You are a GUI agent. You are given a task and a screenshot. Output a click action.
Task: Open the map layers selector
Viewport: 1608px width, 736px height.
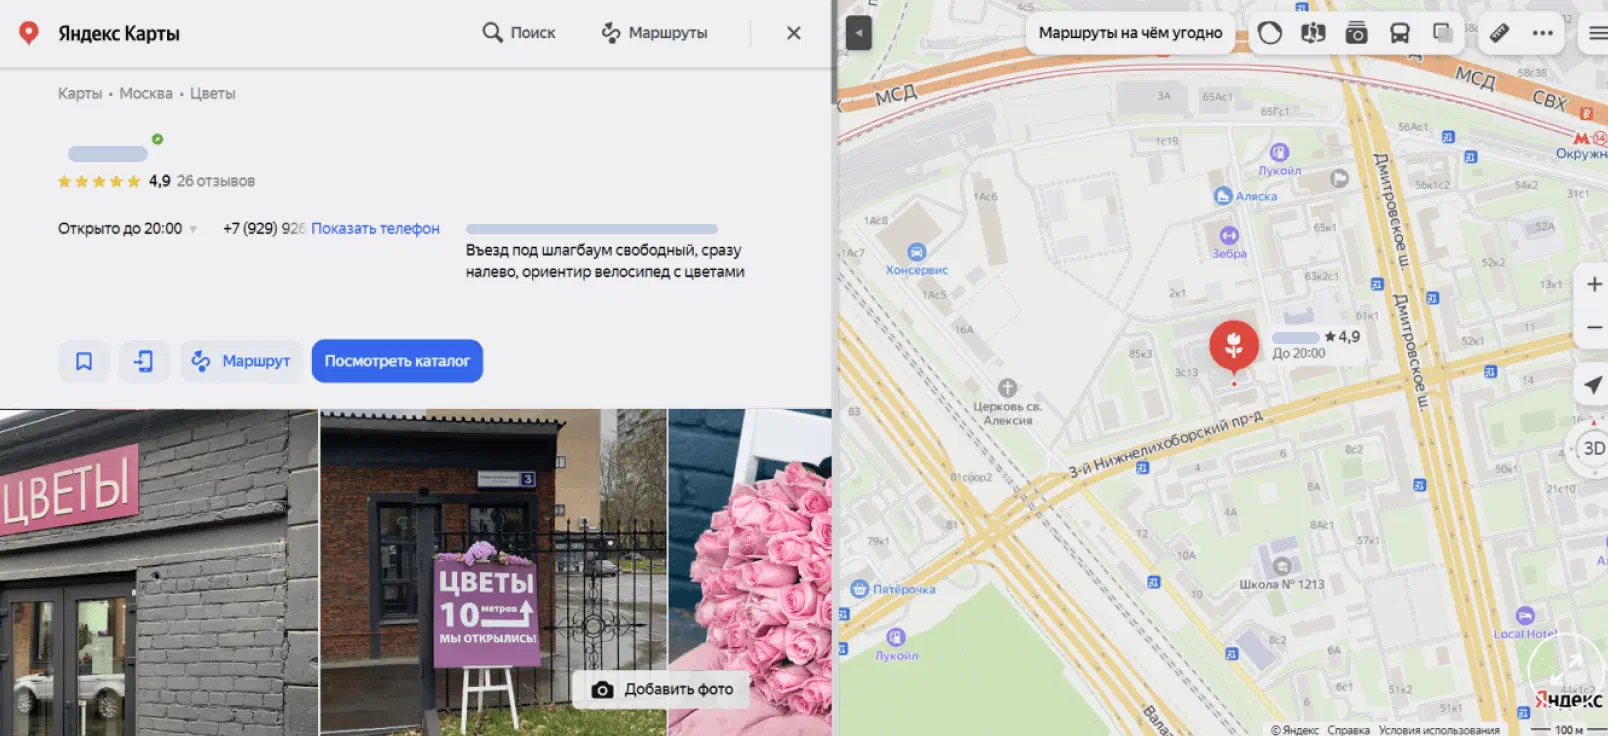1442,33
